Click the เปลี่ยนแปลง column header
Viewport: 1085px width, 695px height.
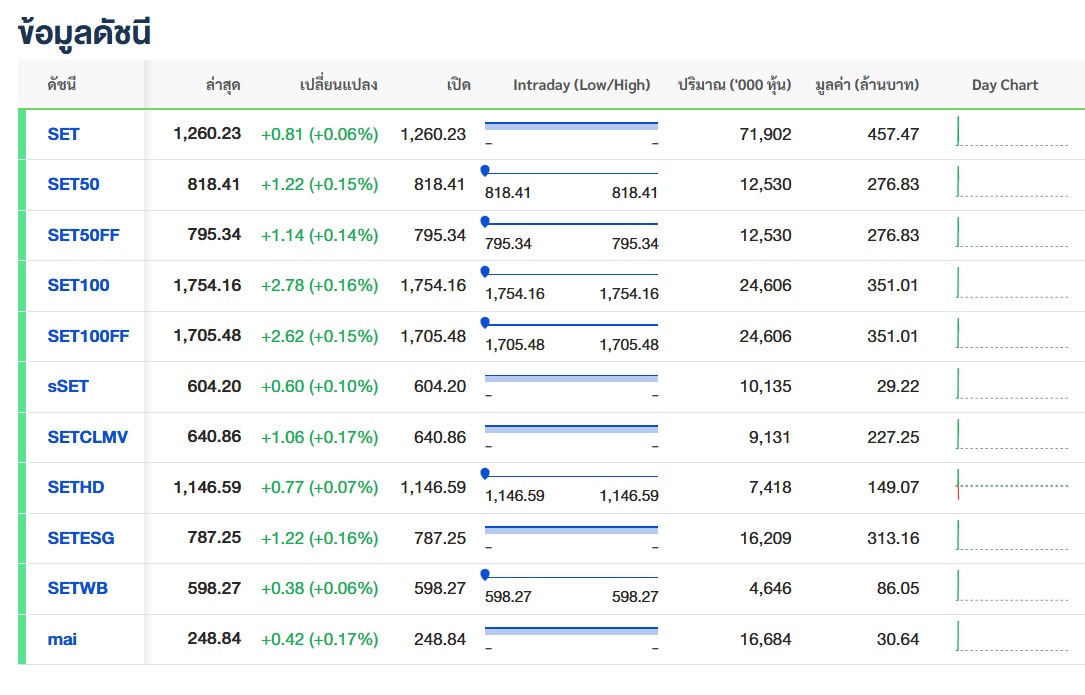(x=338, y=84)
